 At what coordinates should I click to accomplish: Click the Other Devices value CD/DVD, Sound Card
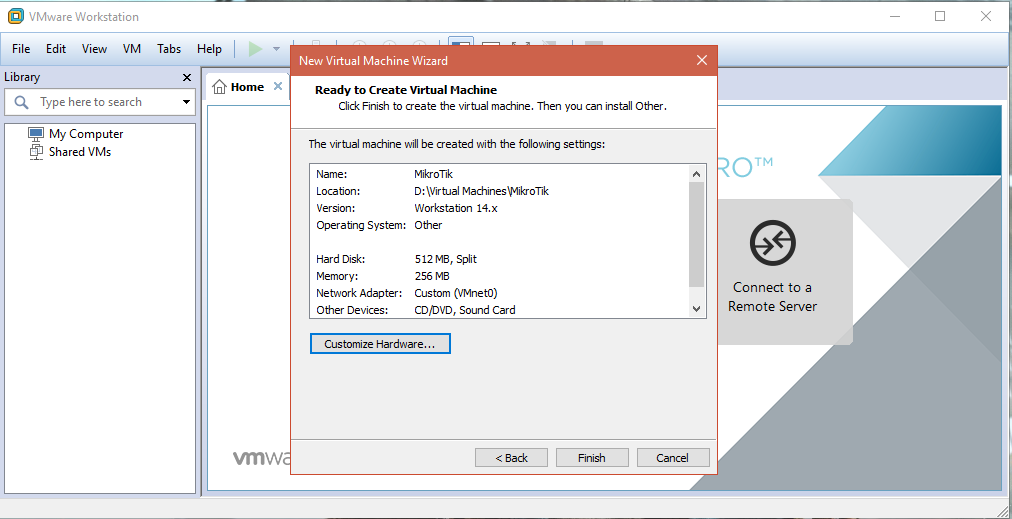point(465,310)
